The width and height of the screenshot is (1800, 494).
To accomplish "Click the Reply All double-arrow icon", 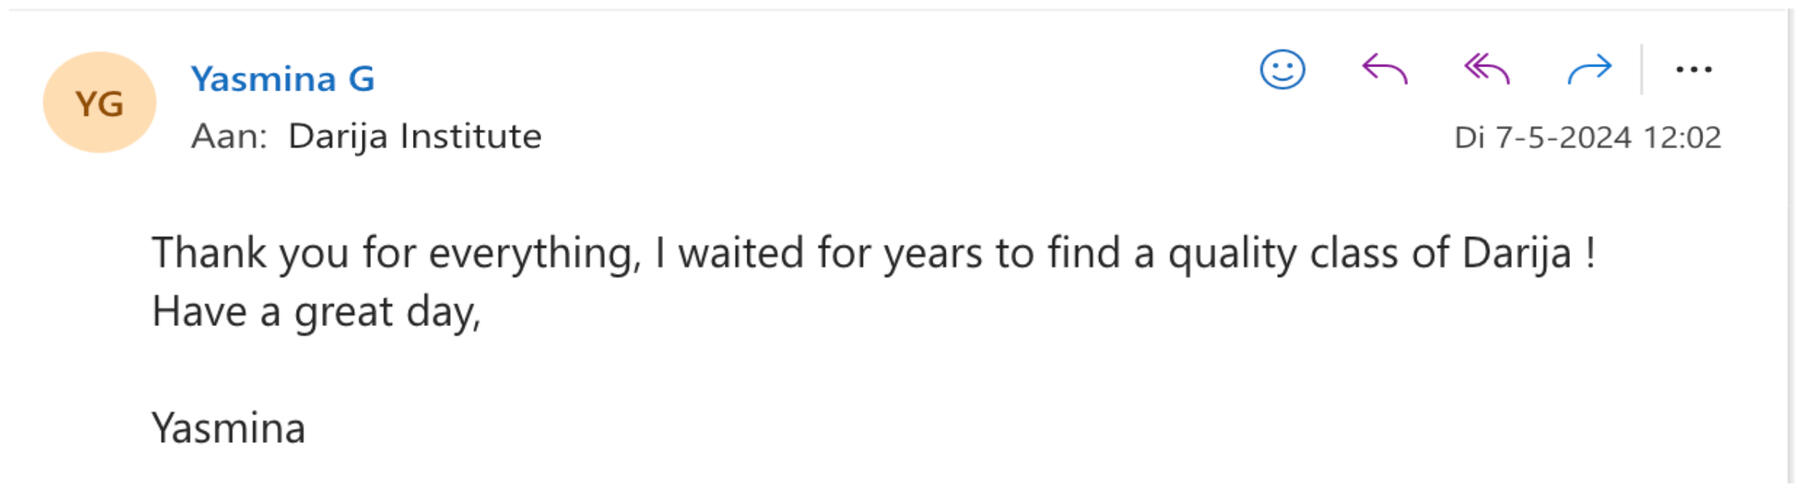I will [1487, 70].
